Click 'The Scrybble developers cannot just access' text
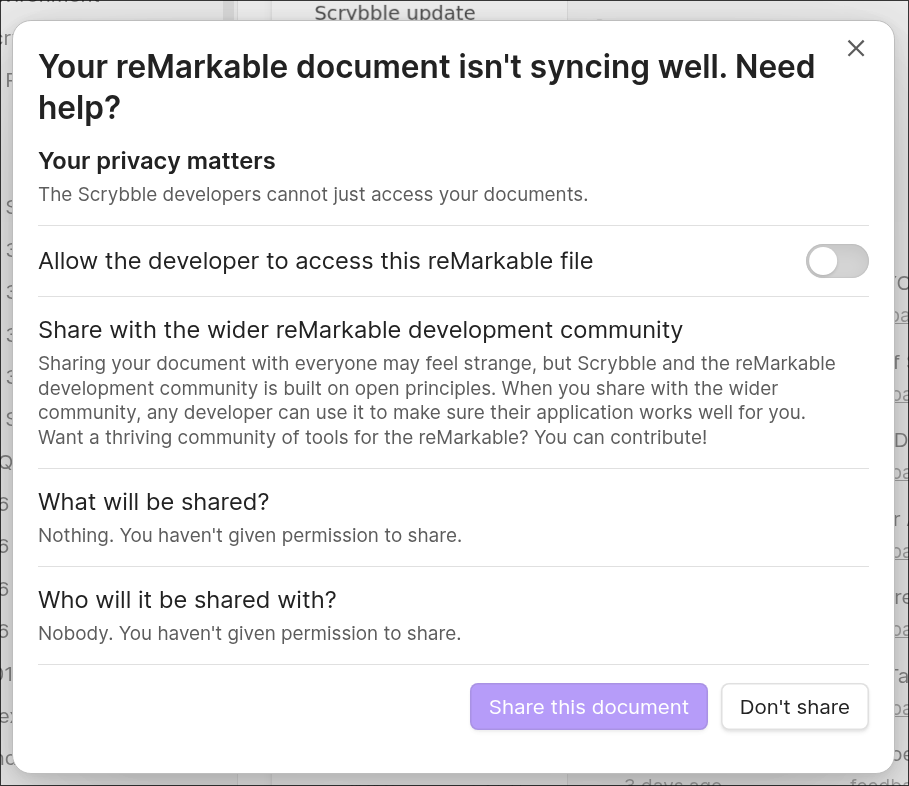The image size is (909, 786). (313, 194)
